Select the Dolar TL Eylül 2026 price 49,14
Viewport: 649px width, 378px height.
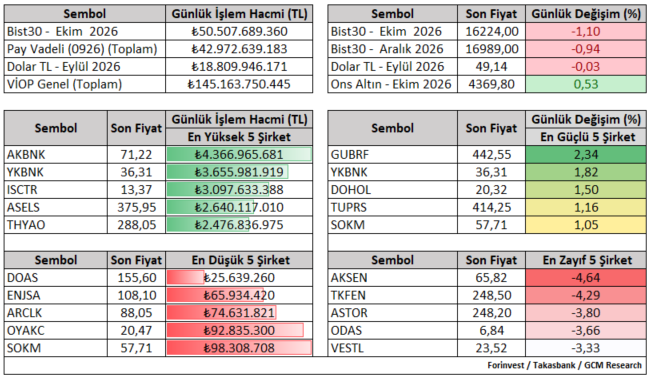(491, 66)
